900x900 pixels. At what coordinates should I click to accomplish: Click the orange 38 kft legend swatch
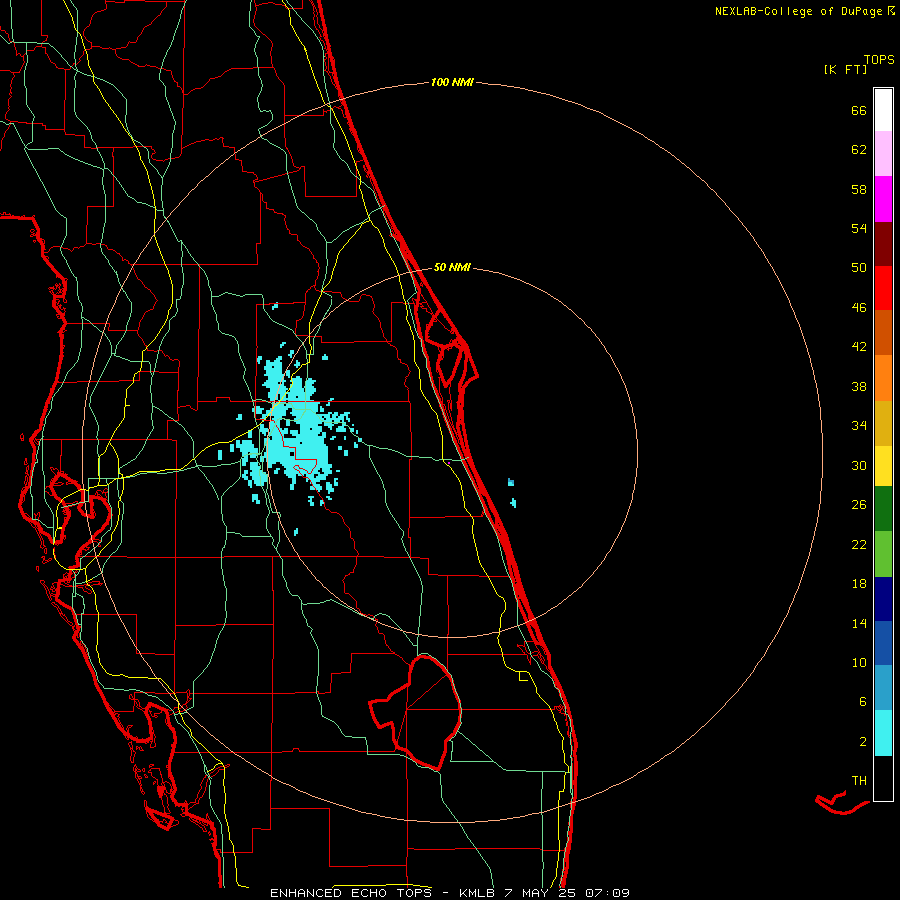coord(883,378)
